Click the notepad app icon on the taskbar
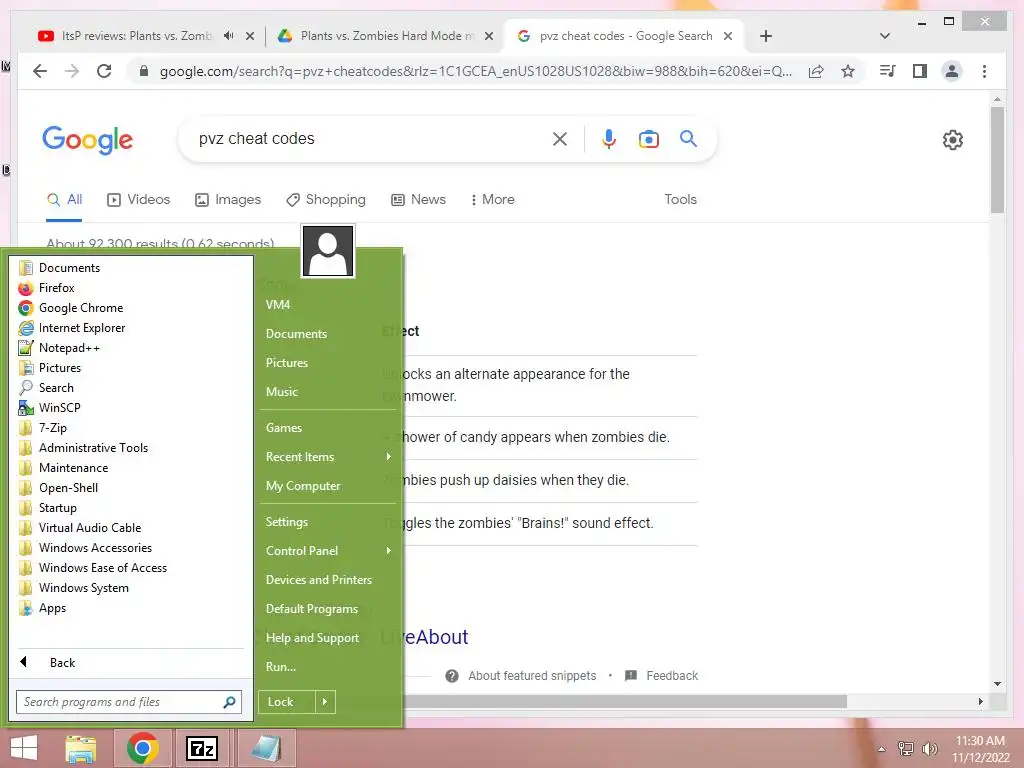Viewport: 1024px width, 768px height. 266,748
